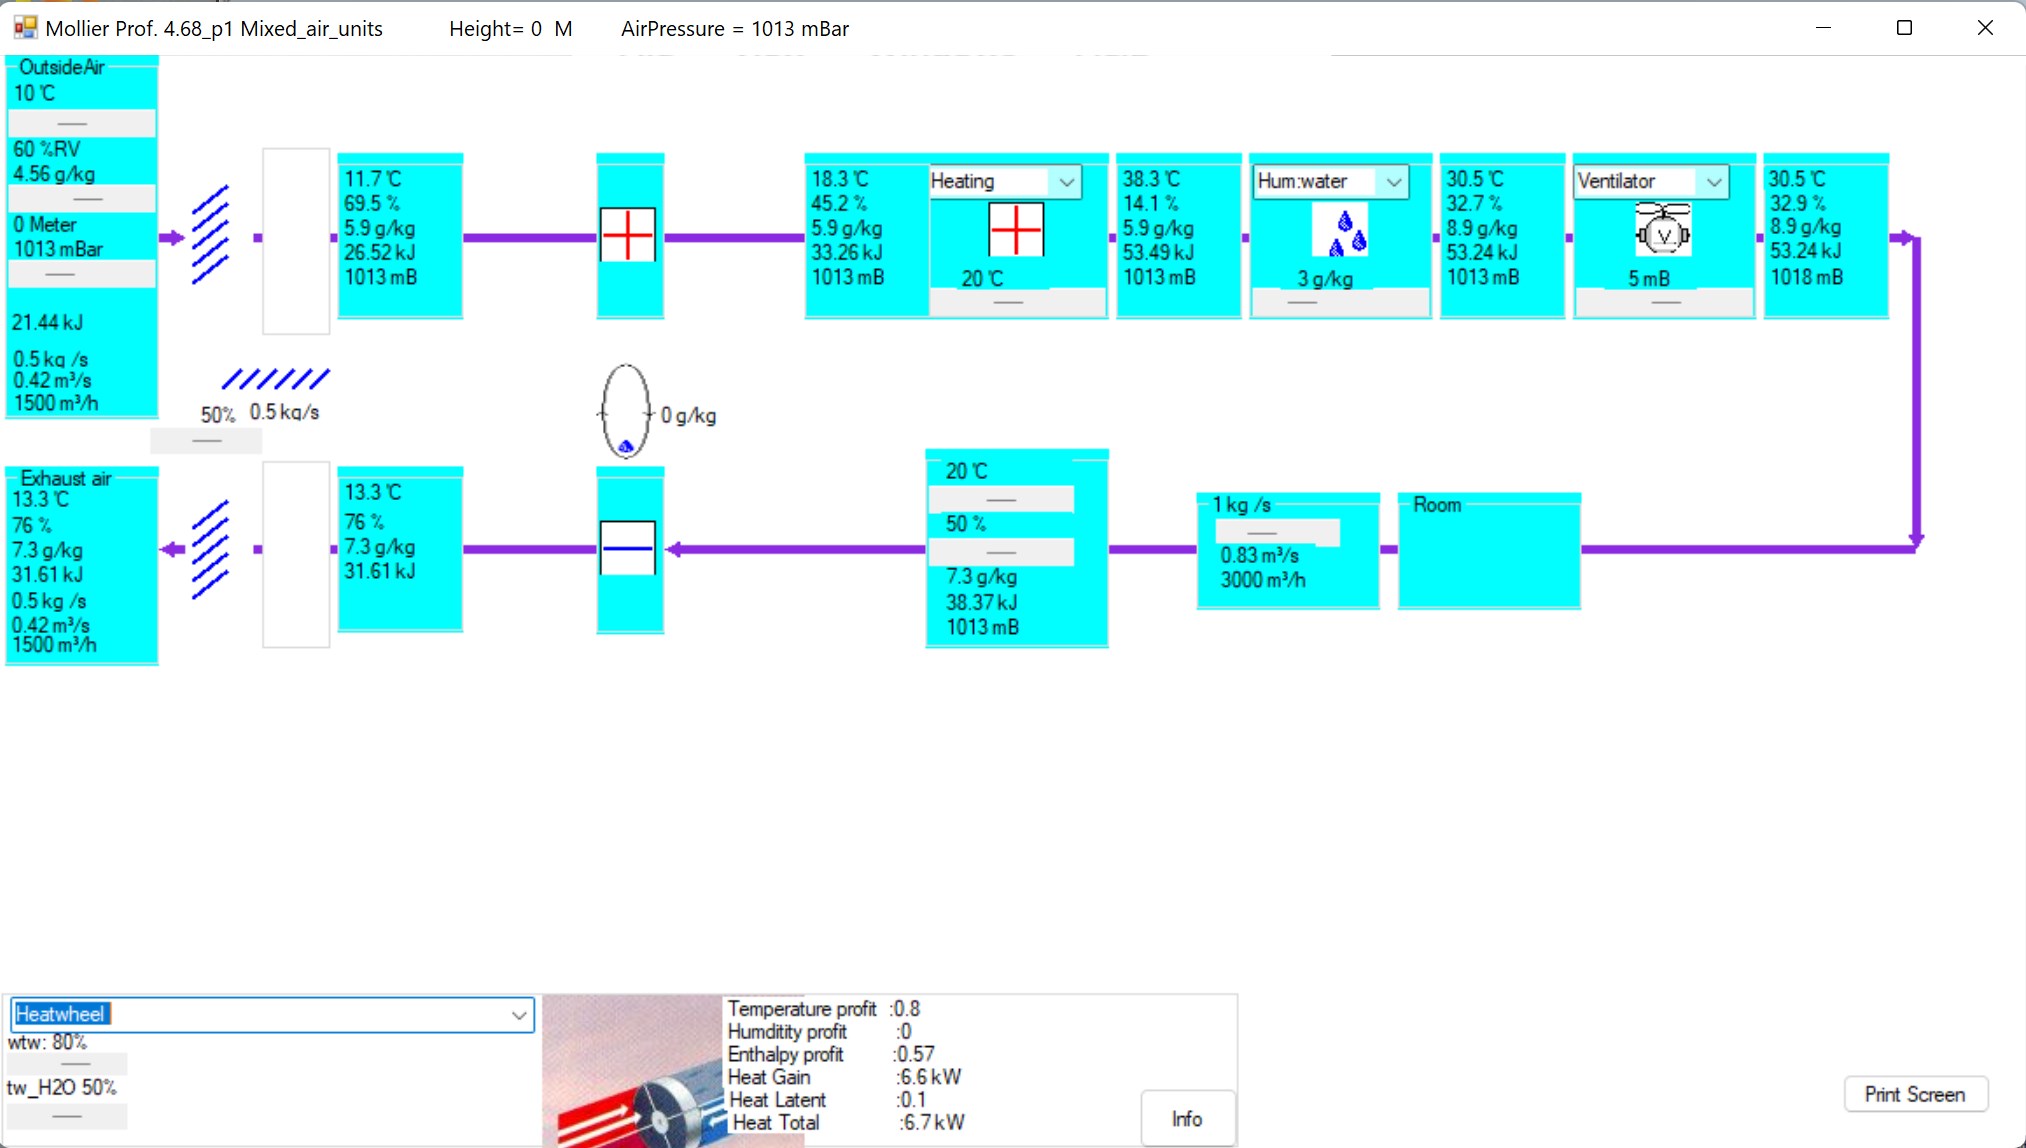Screen dimensions: 2026x1148
Task: Click the heat wheel thumbnail image
Action: point(631,1070)
